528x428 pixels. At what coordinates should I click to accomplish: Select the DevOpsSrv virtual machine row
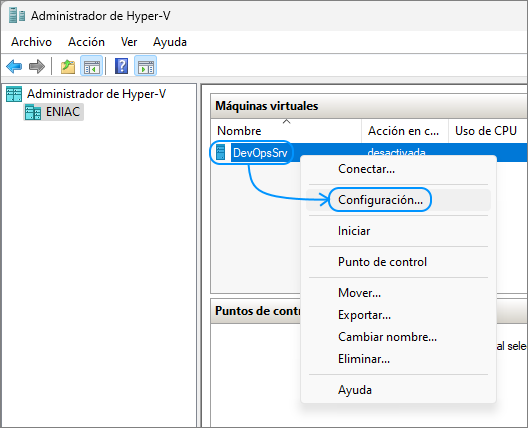tap(369, 152)
